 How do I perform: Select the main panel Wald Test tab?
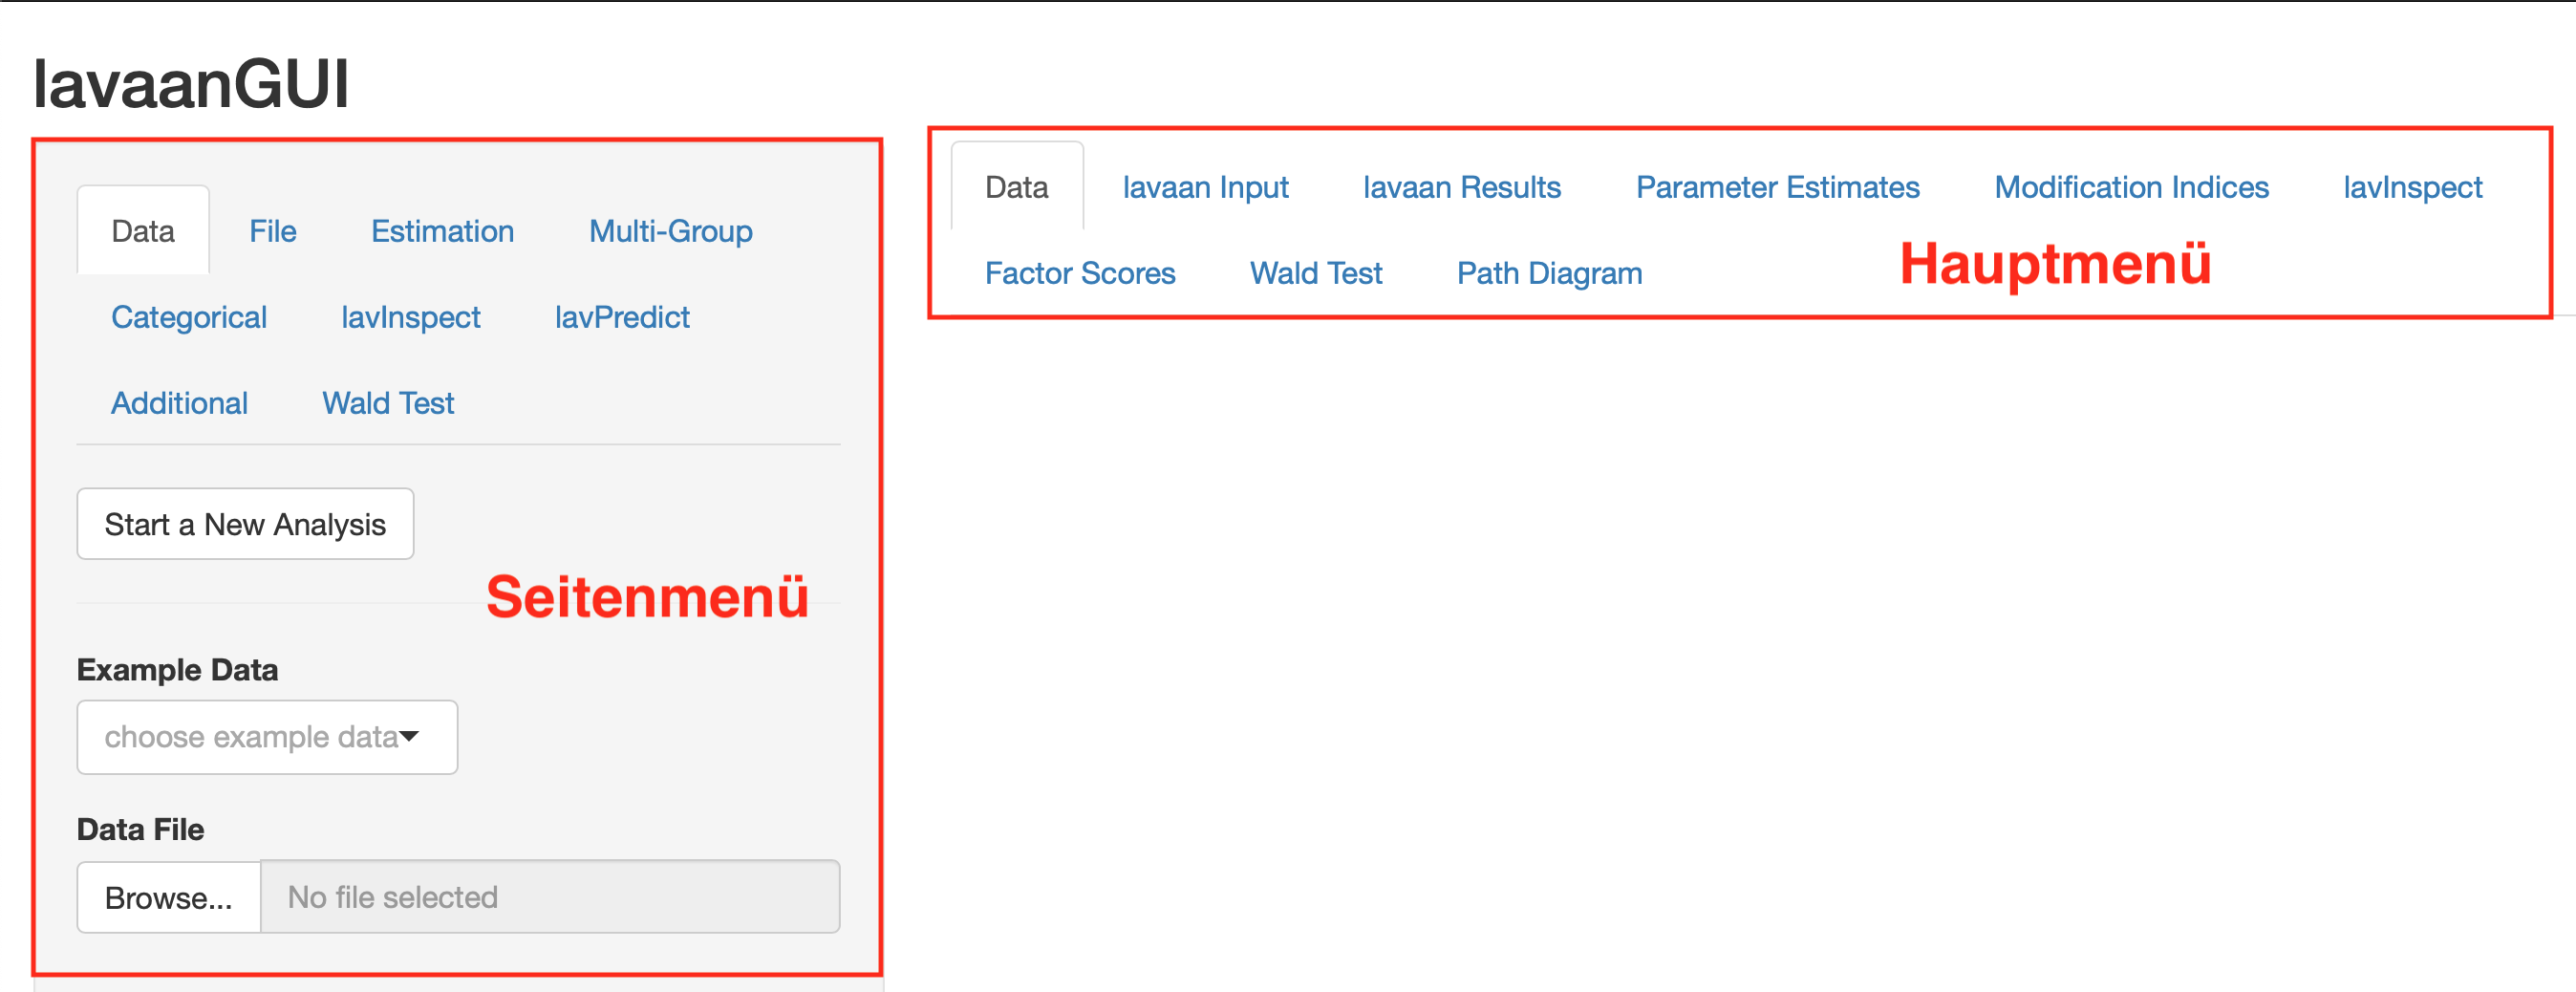coord(1315,273)
